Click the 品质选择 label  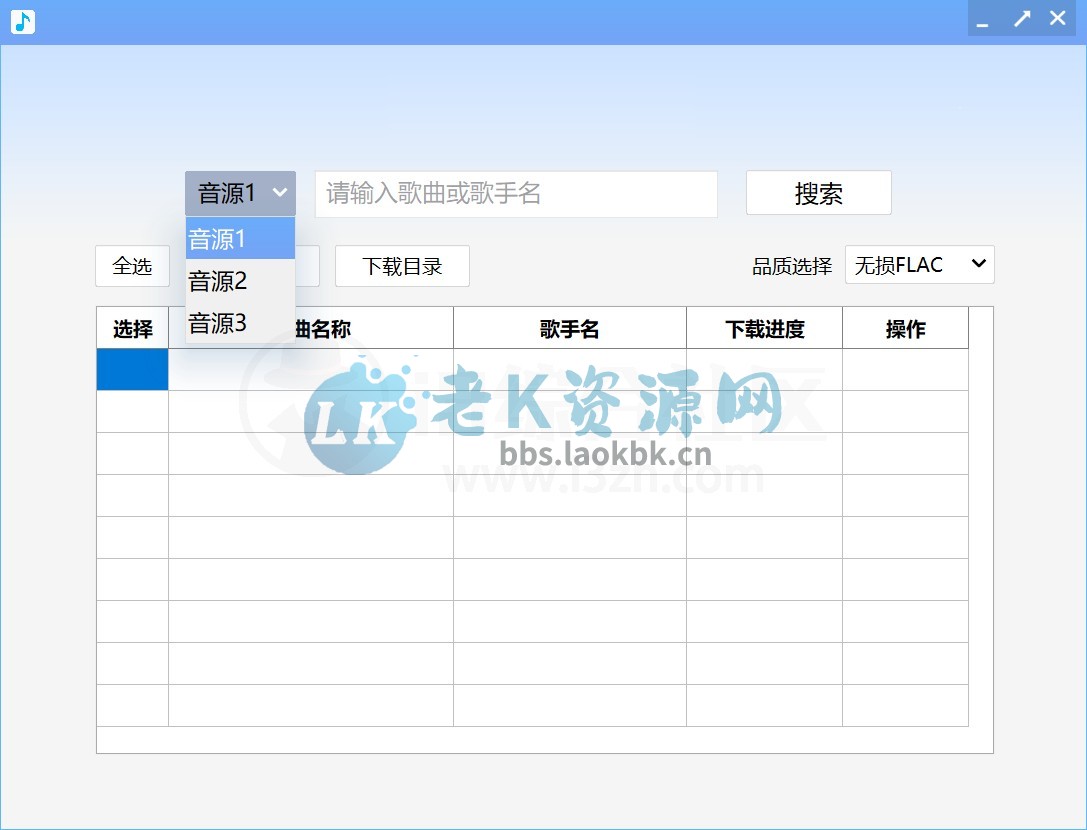792,266
